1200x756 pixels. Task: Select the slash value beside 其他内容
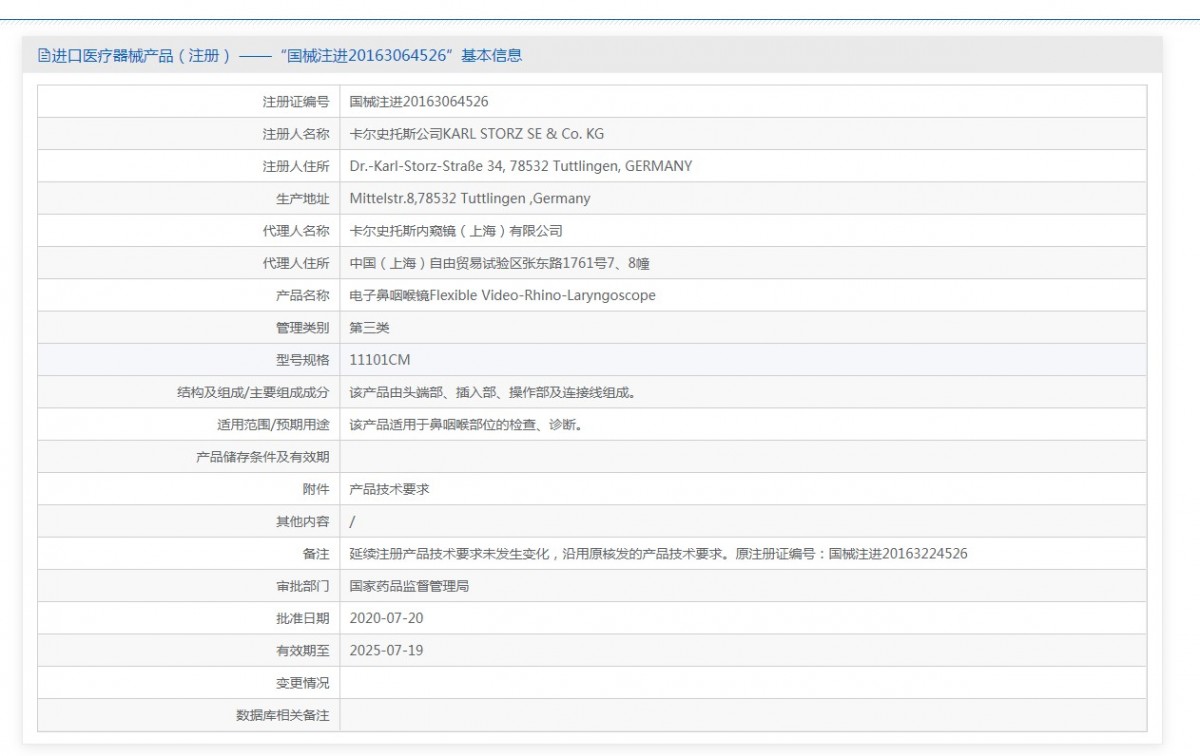pos(352,521)
